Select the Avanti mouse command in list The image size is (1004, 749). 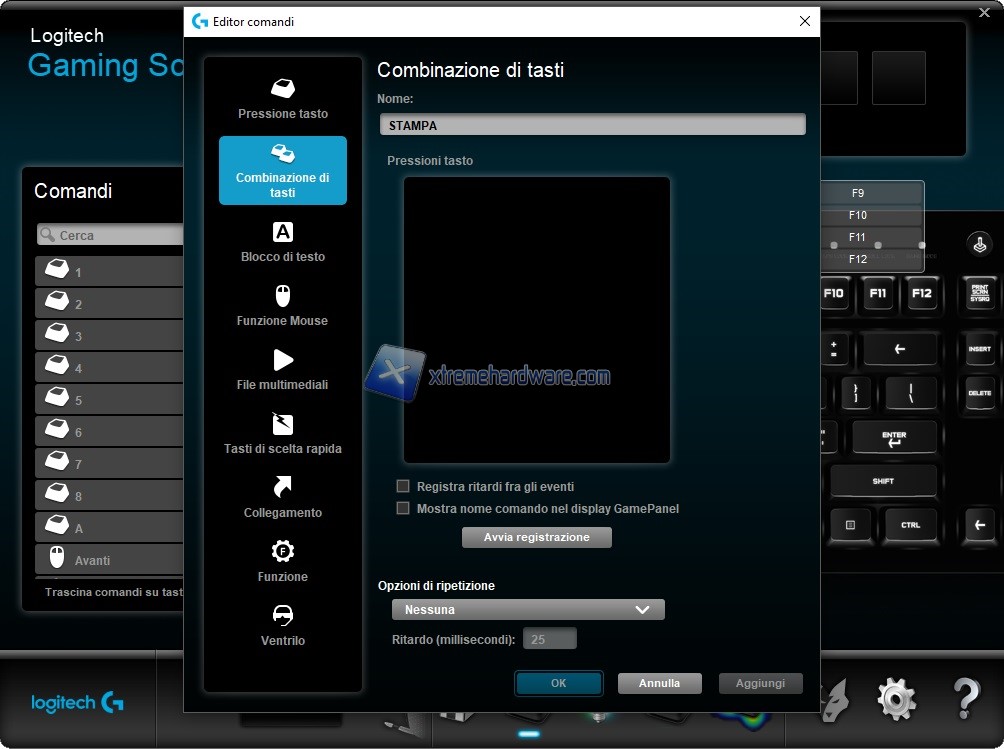coord(110,560)
